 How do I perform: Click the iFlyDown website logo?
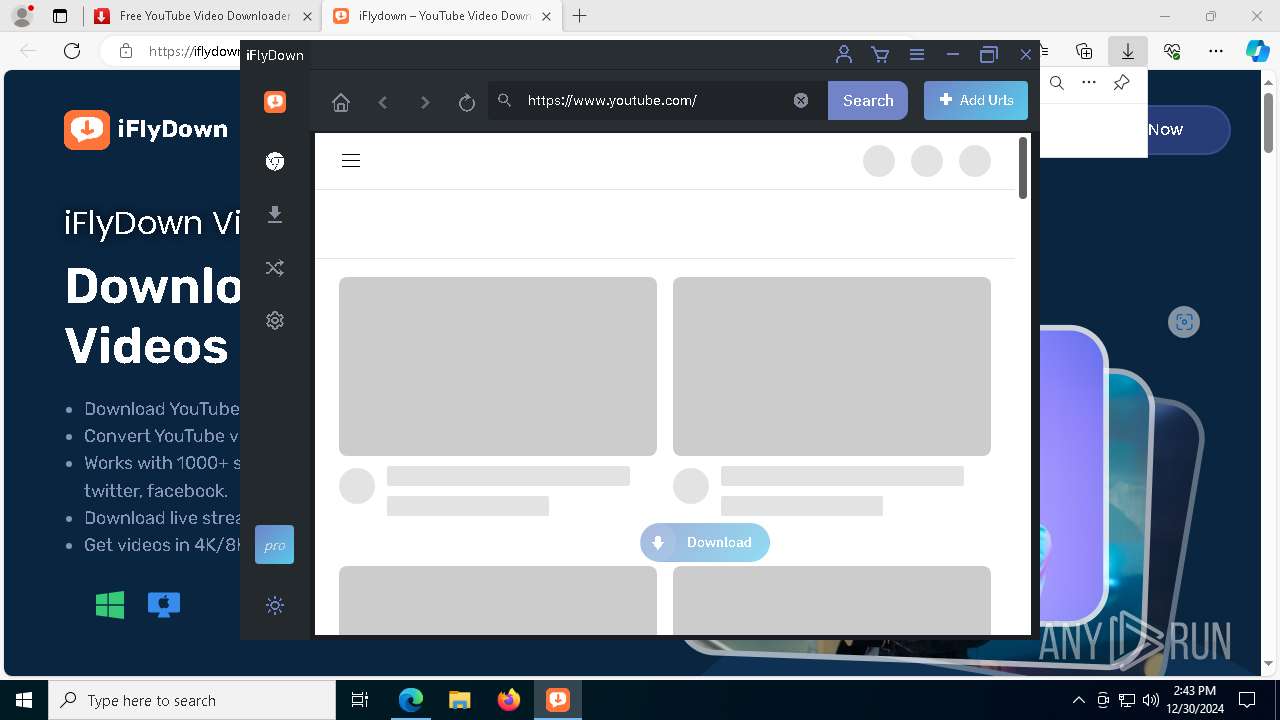click(x=146, y=129)
